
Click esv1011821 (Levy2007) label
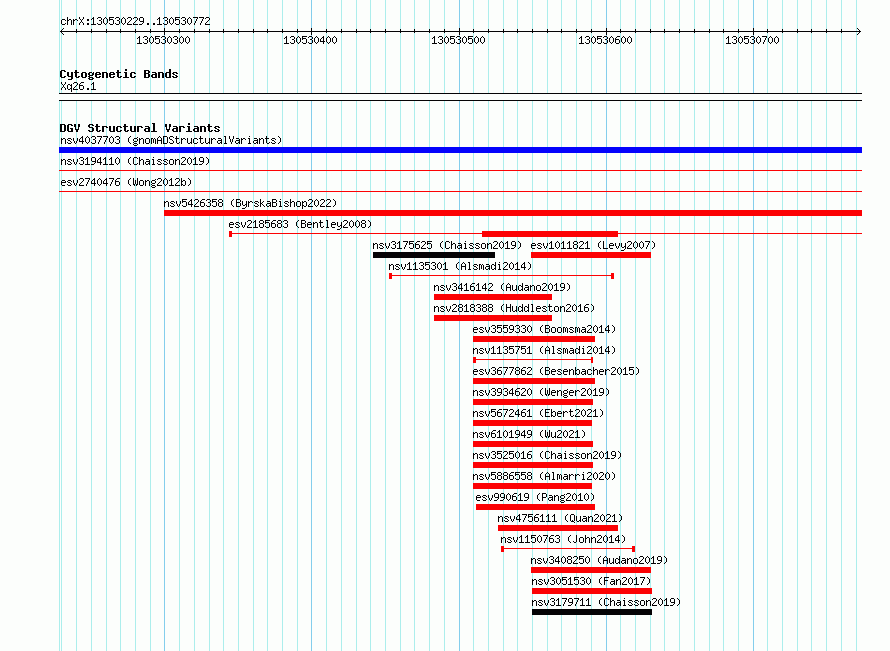tap(593, 245)
